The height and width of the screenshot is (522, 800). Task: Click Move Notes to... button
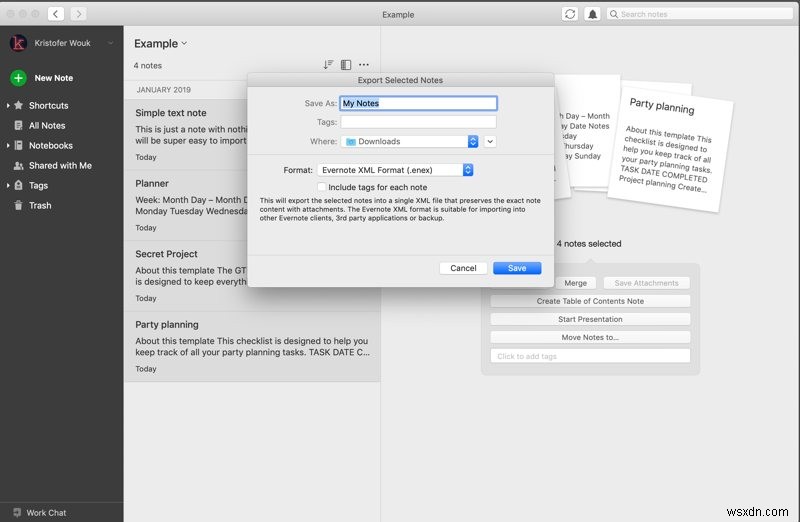point(590,337)
